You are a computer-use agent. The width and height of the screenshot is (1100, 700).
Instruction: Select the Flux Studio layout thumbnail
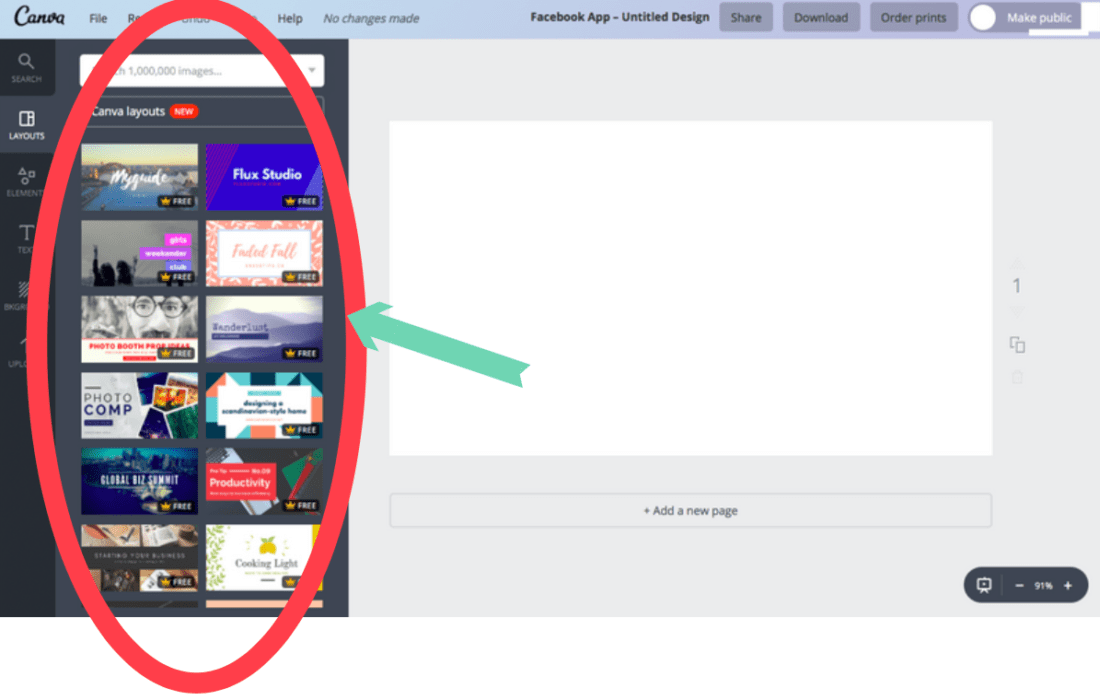click(x=264, y=177)
